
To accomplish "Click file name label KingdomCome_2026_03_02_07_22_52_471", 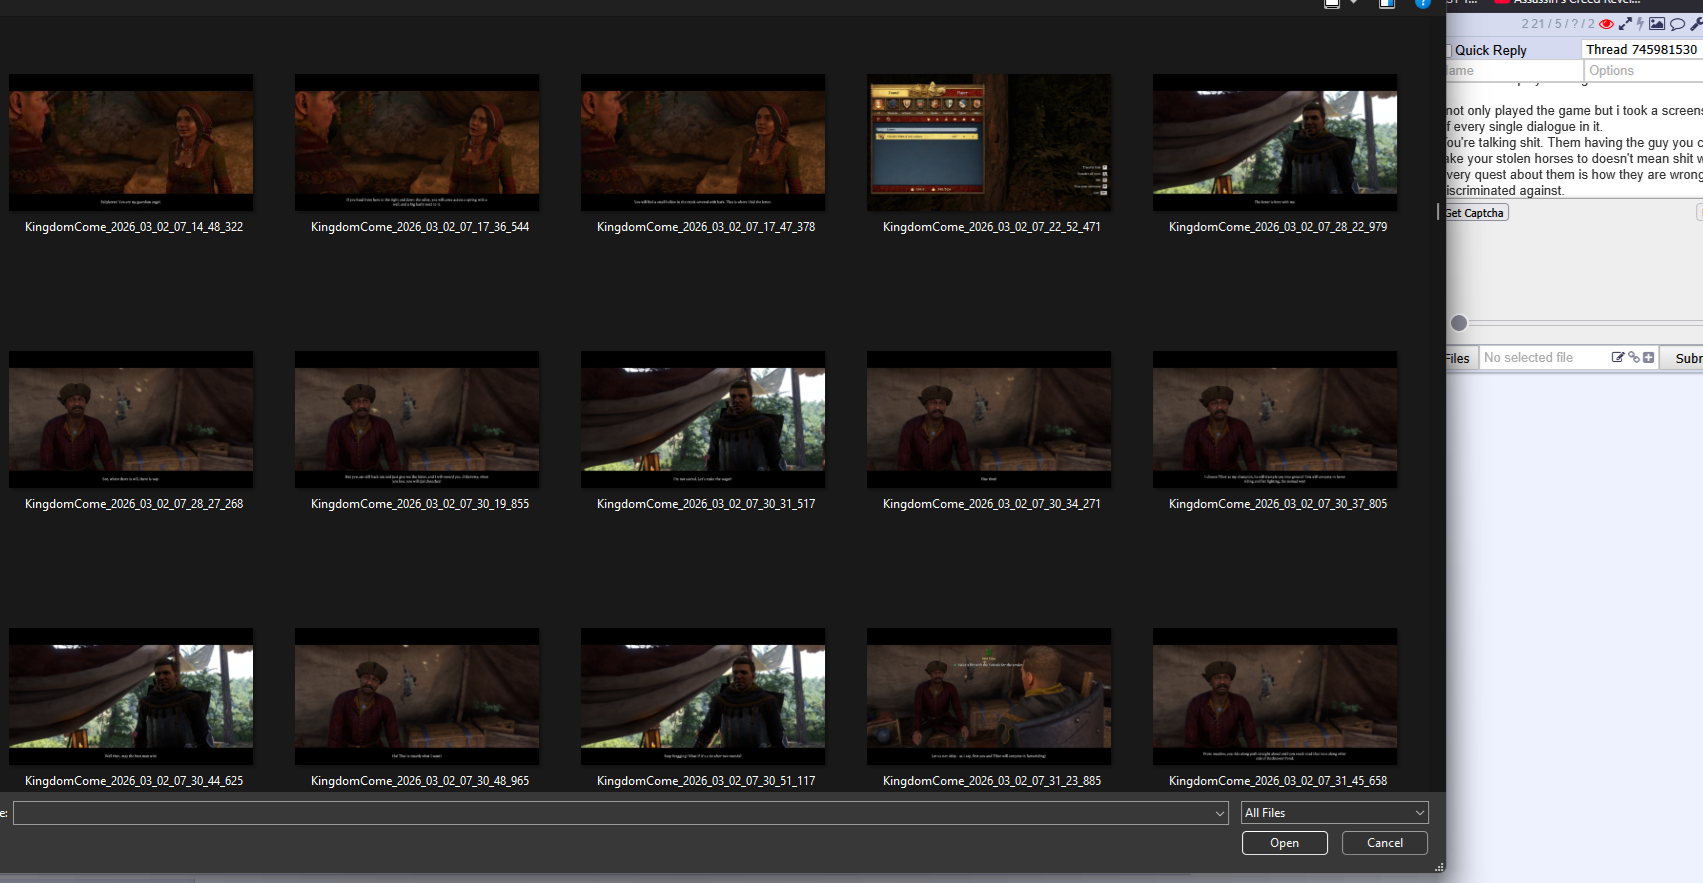I will [992, 227].
